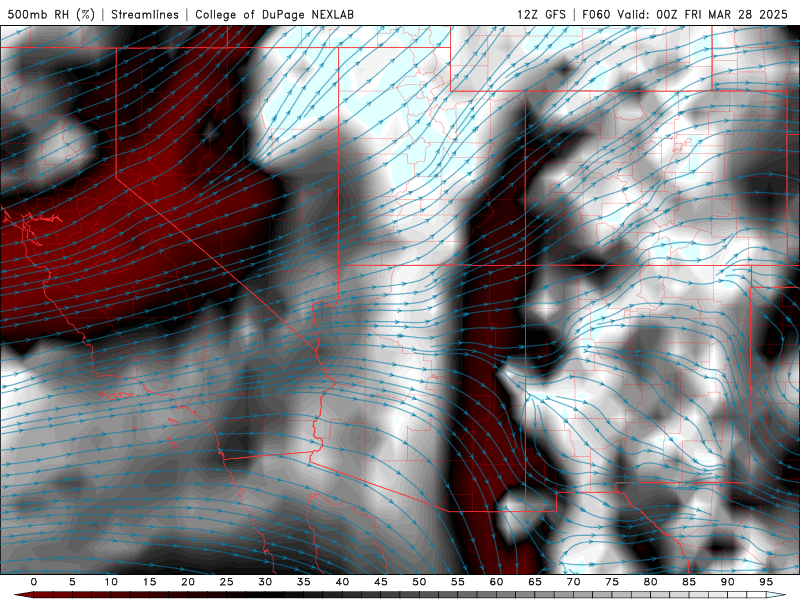Click the 60 value on color scale

pyautogui.click(x=496, y=582)
